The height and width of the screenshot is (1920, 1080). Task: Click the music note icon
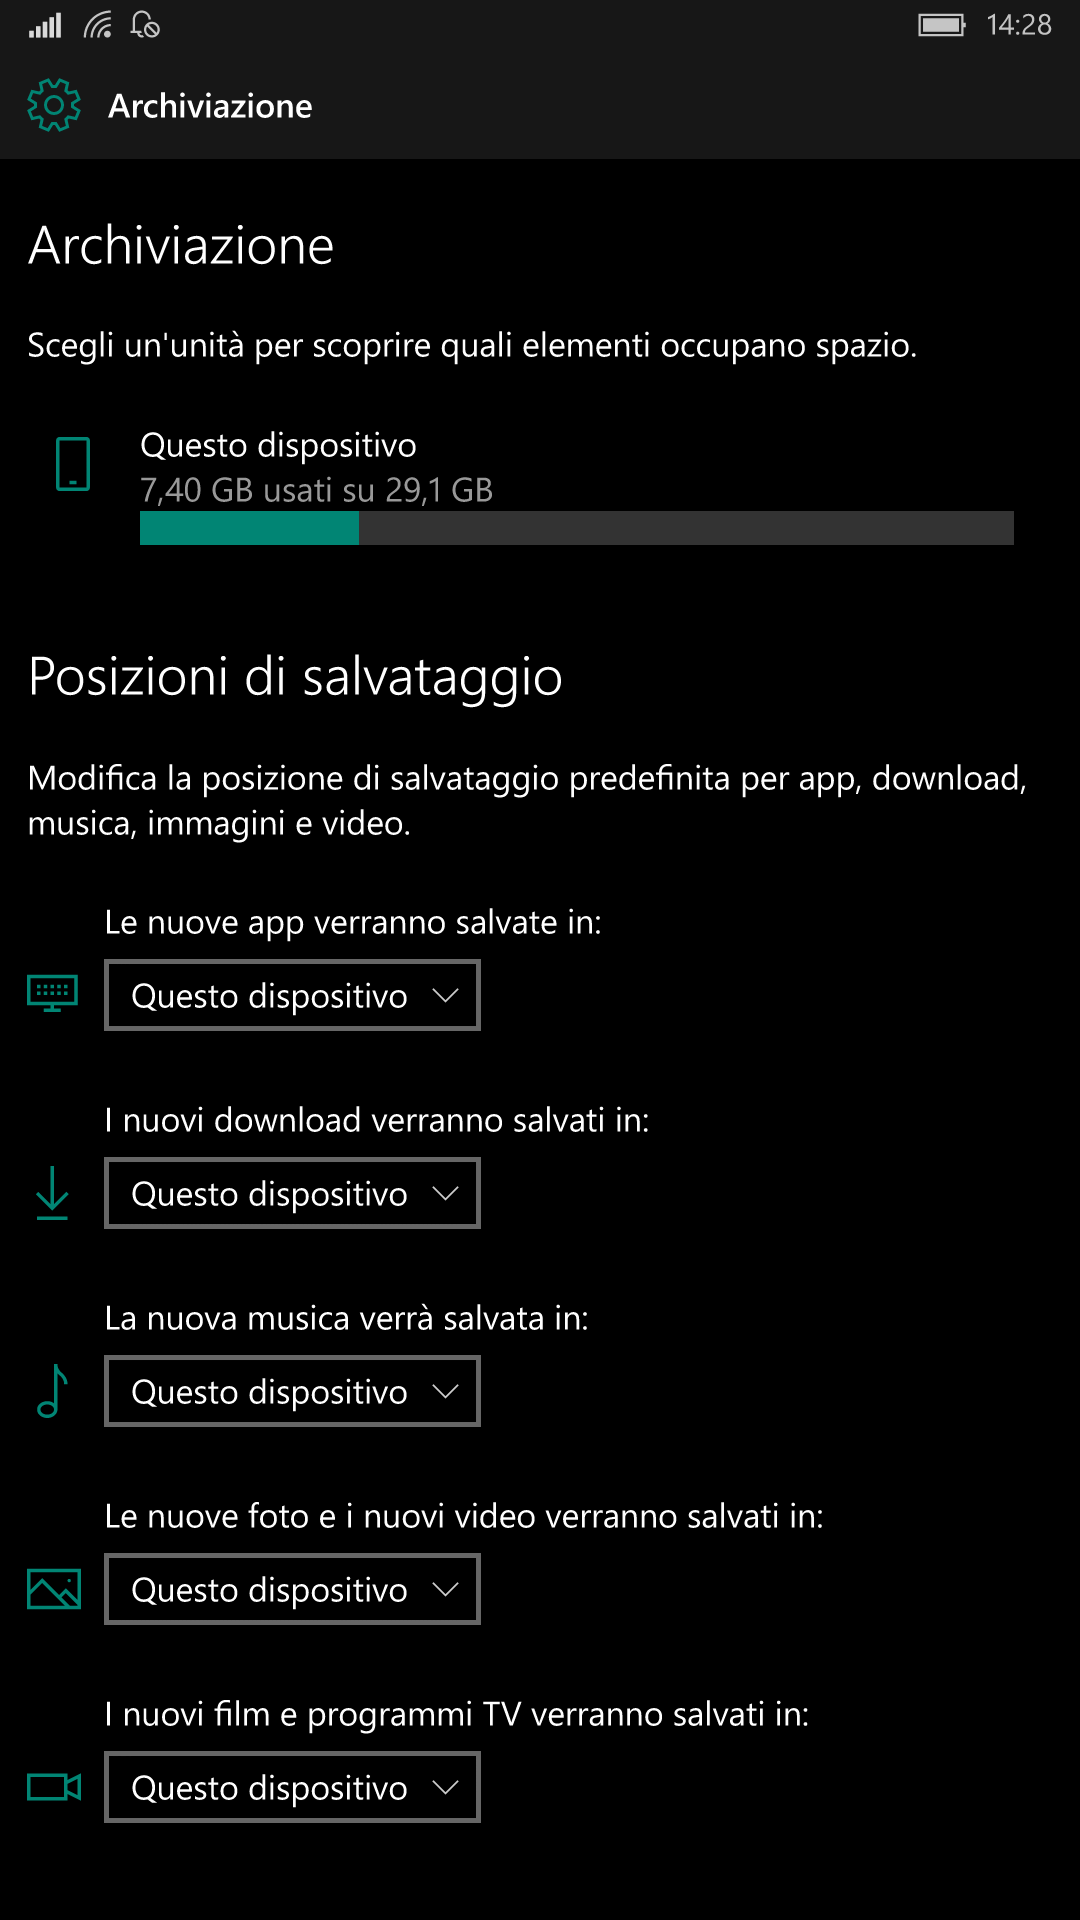(52, 1391)
